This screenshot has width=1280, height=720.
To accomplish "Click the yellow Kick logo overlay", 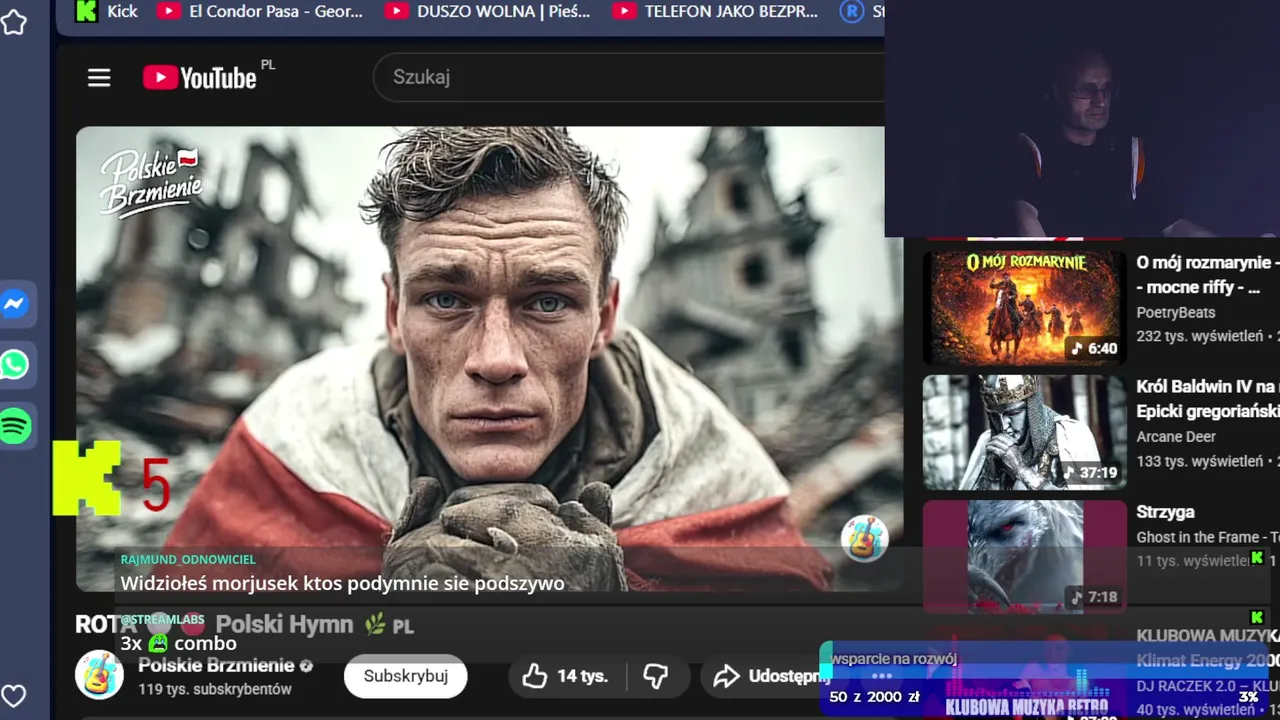I will coord(87,478).
